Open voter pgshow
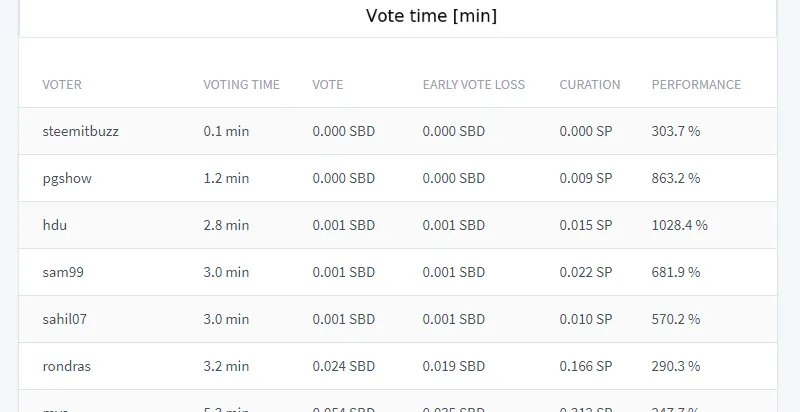Screen dimensions: 800x412 [x=67, y=178]
